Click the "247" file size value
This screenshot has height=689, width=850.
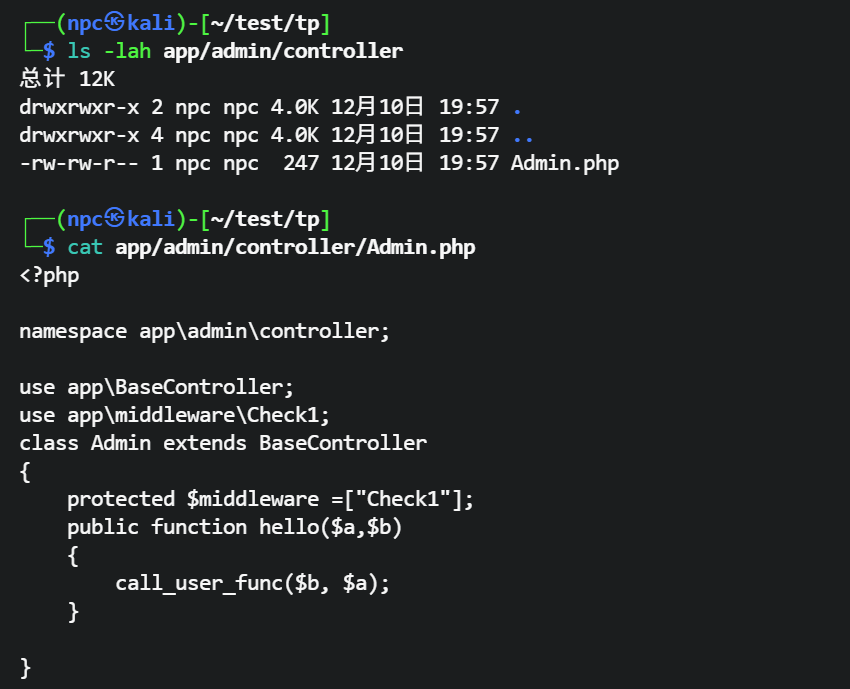point(301,163)
